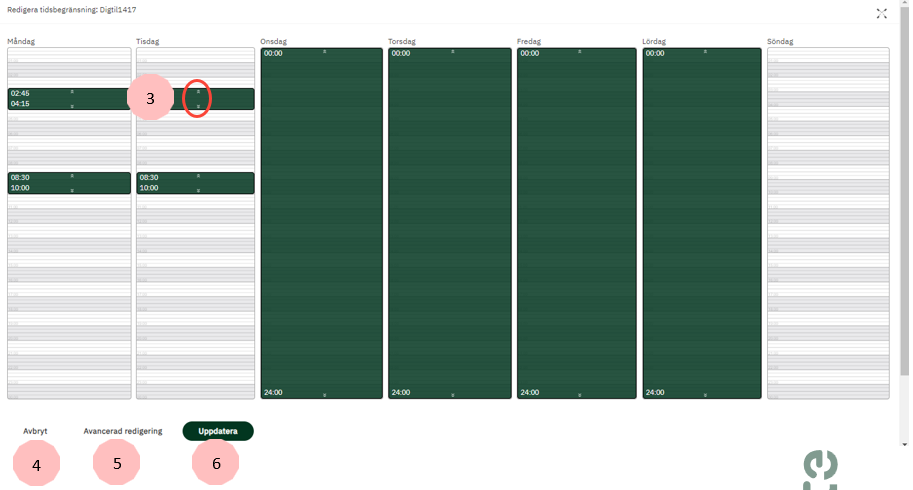This screenshot has height=490, width=913.
Task: Save changes with the Uppdatera button
Action: (x=218, y=431)
